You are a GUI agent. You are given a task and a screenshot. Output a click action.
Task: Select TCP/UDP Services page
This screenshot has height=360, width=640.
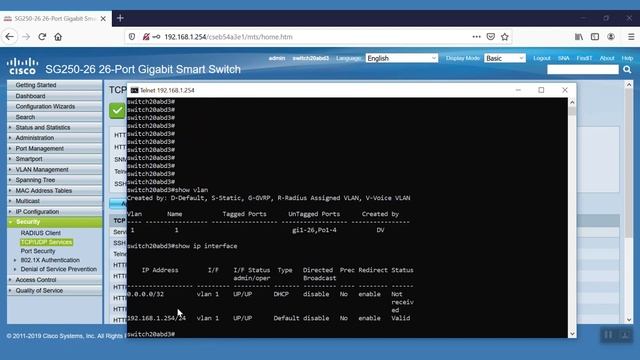[x=46, y=242]
